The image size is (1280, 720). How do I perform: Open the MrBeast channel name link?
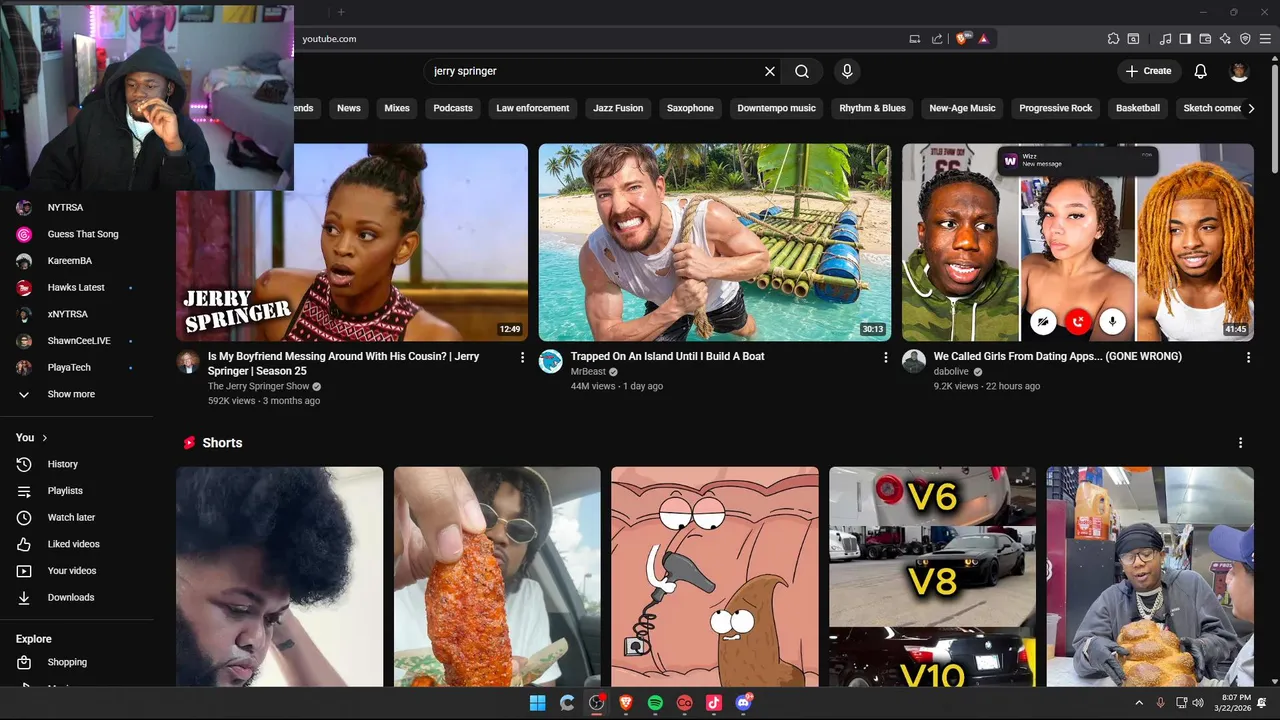588,371
